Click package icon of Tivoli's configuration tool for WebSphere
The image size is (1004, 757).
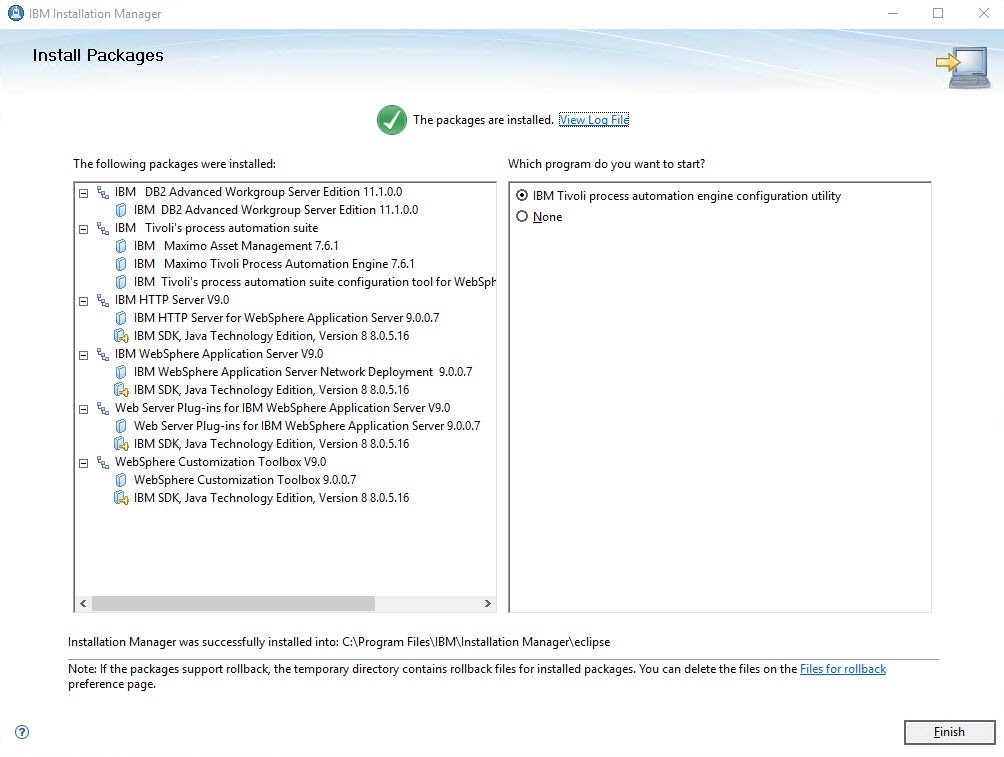tap(121, 282)
